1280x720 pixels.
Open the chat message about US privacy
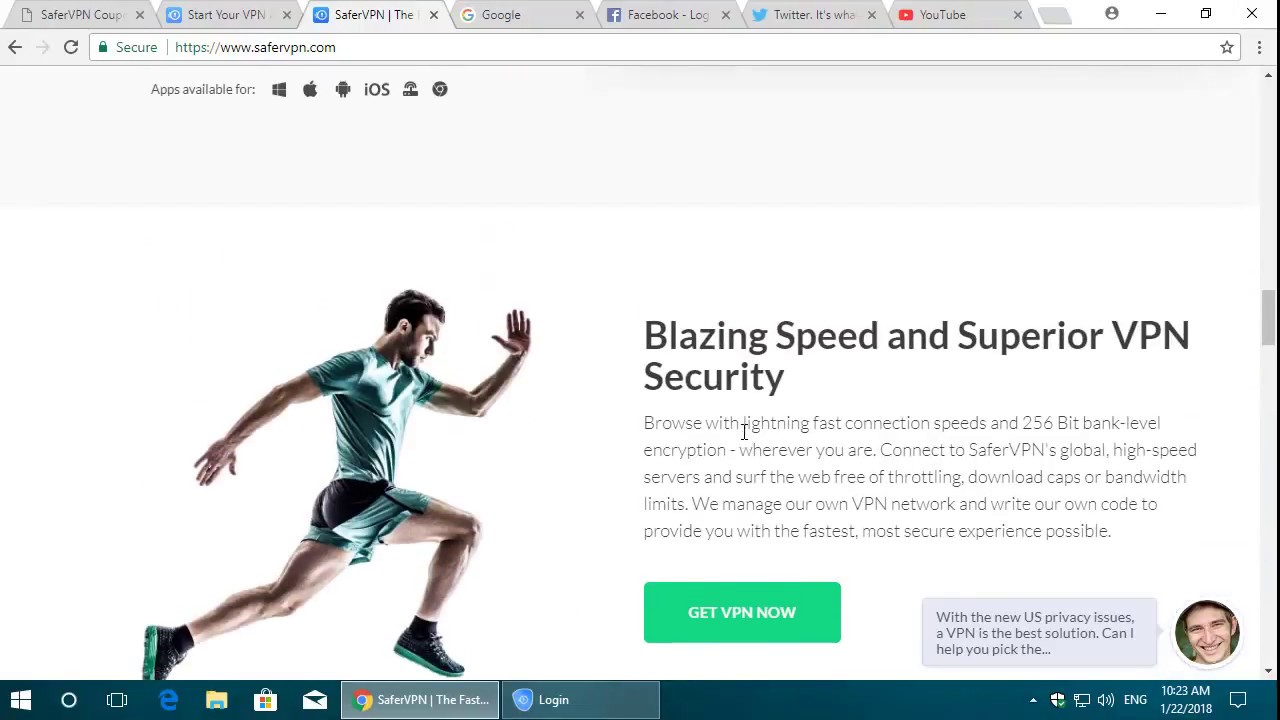point(1039,633)
